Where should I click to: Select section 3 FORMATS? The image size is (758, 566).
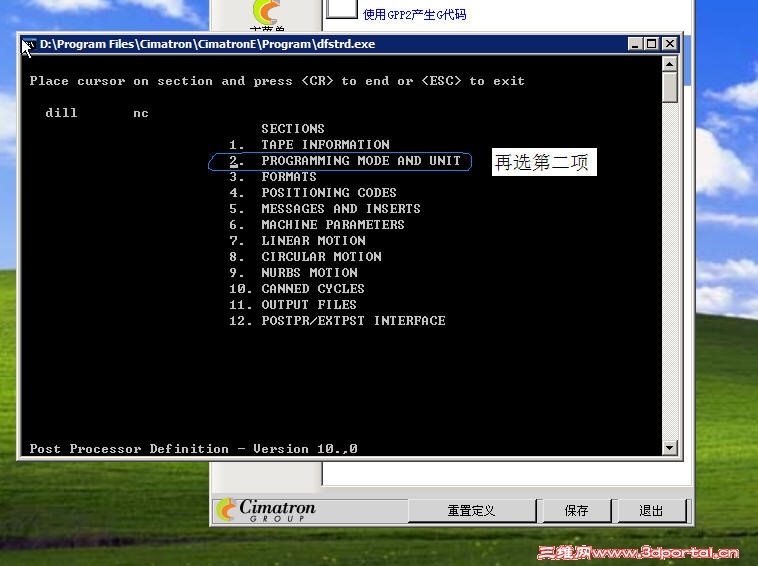pyautogui.click(x=273, y=176)
